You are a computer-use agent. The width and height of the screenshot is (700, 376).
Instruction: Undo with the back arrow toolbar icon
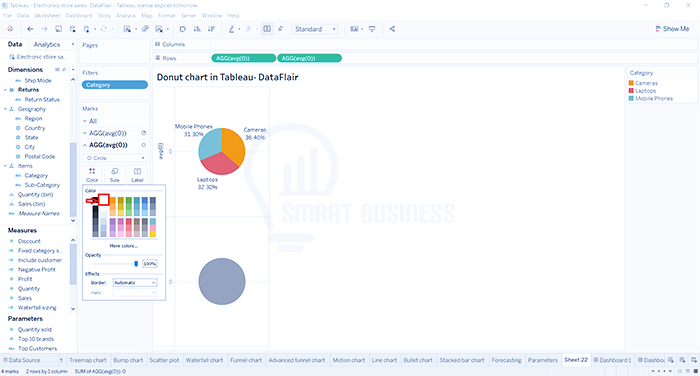coord(30,29)
